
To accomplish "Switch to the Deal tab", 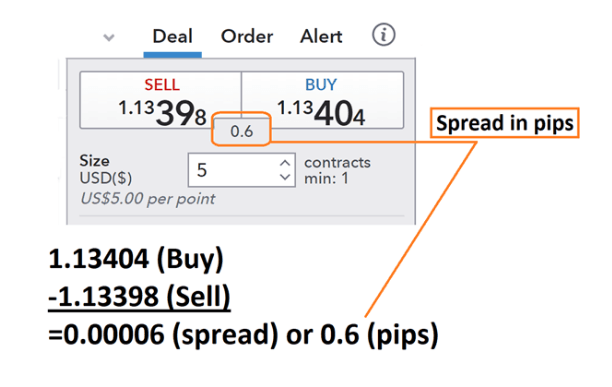I will 173,36.
